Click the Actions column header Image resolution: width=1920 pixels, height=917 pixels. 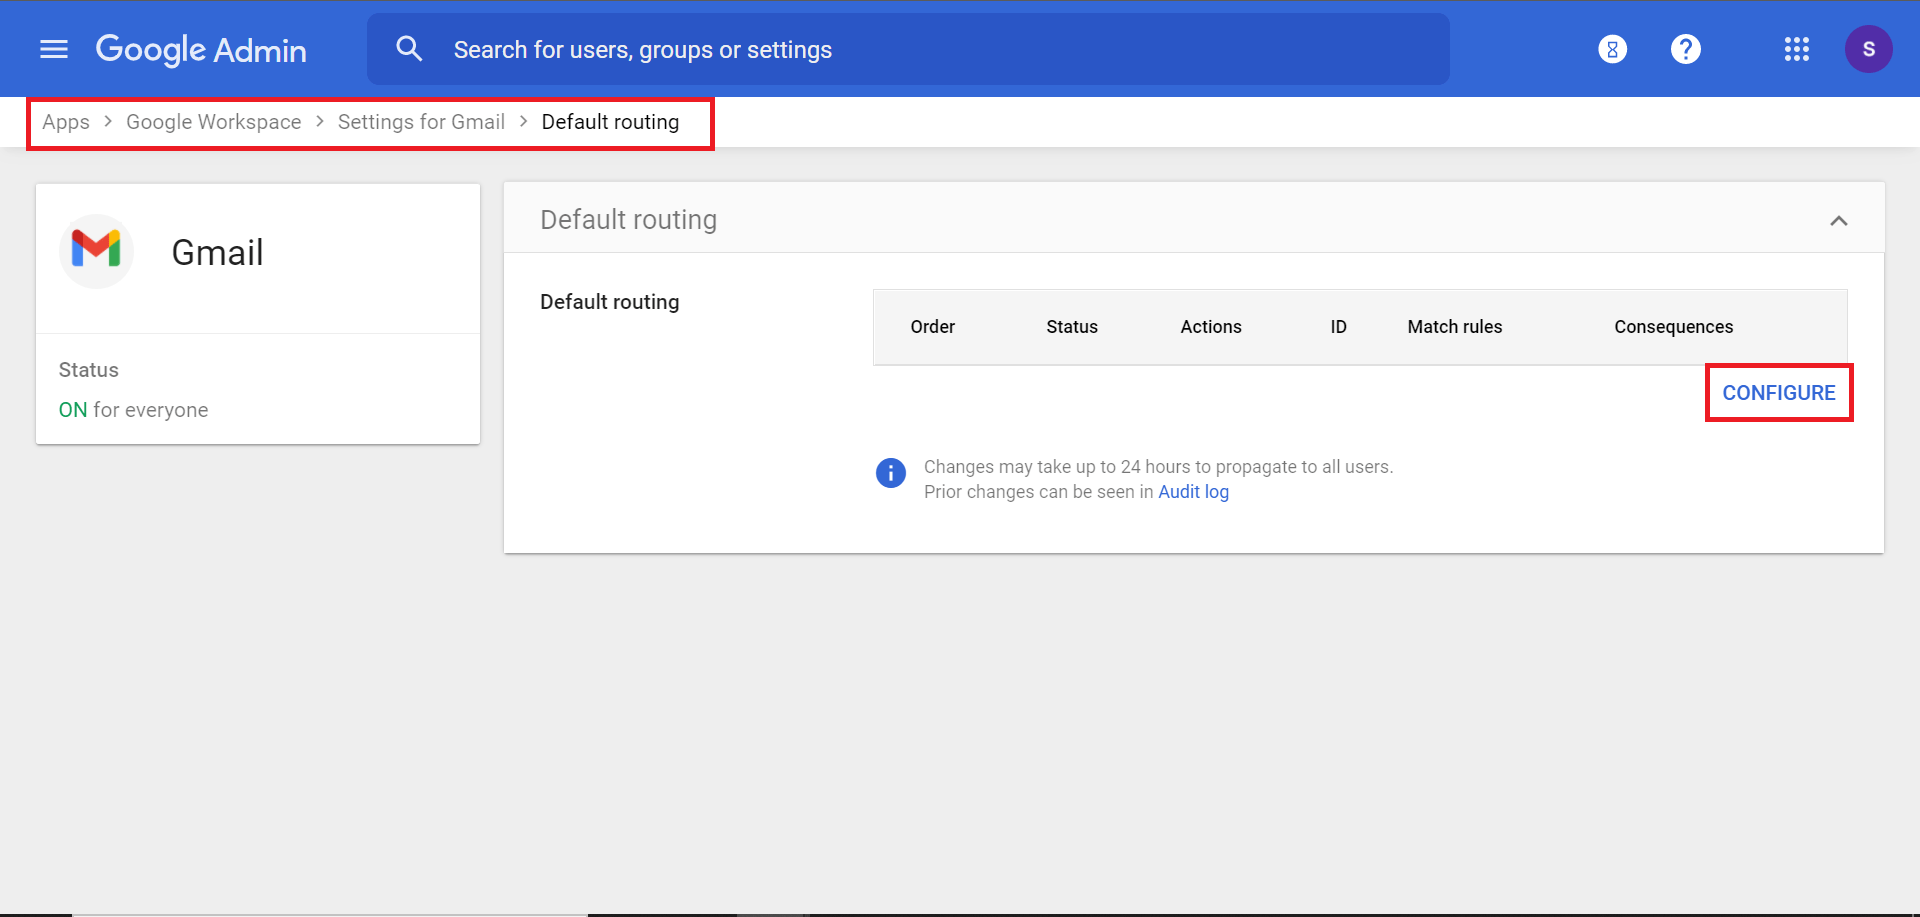[x=1211, y=327]
